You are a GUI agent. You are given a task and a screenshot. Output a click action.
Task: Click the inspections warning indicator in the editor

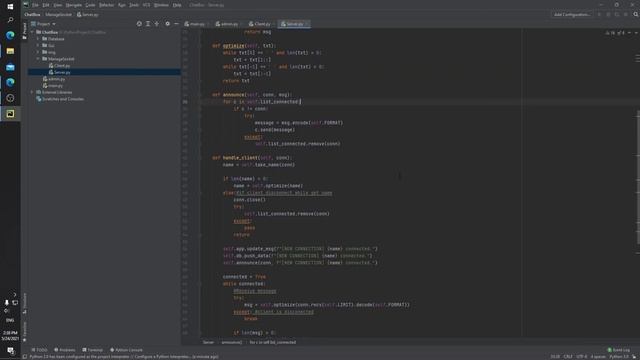[616, 33]
